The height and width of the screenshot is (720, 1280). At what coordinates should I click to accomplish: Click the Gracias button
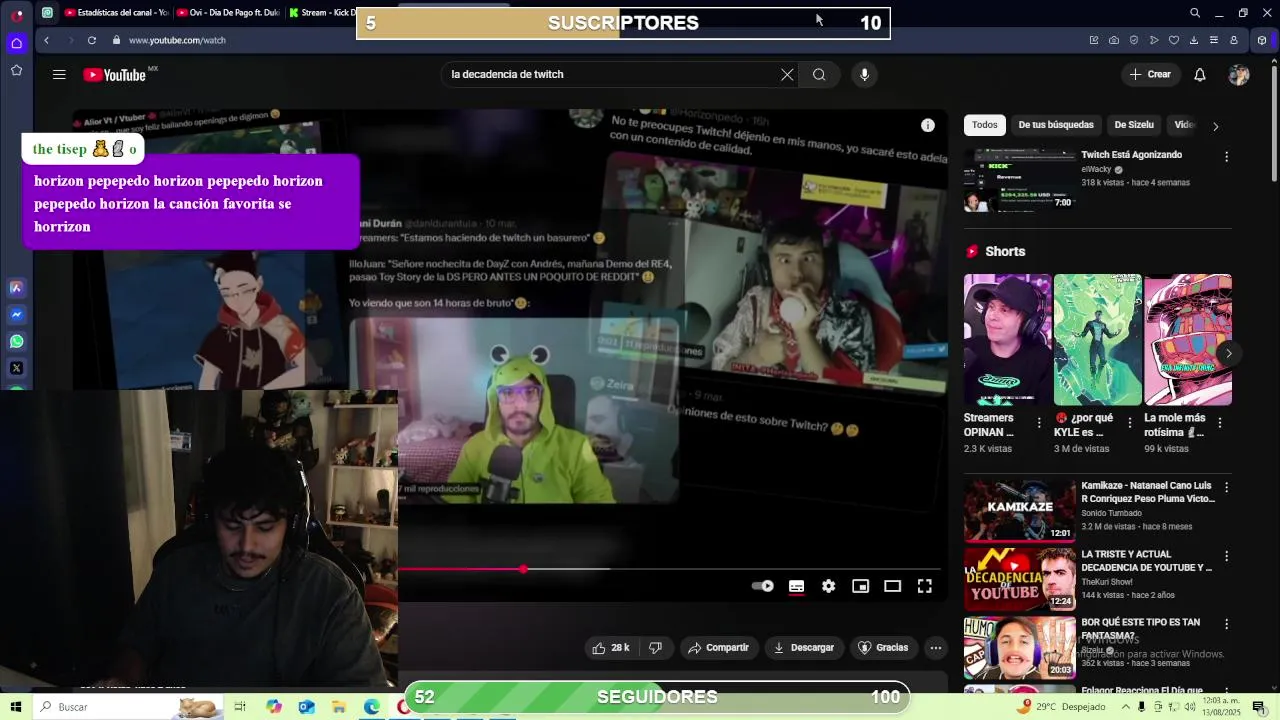click(883, 648)
